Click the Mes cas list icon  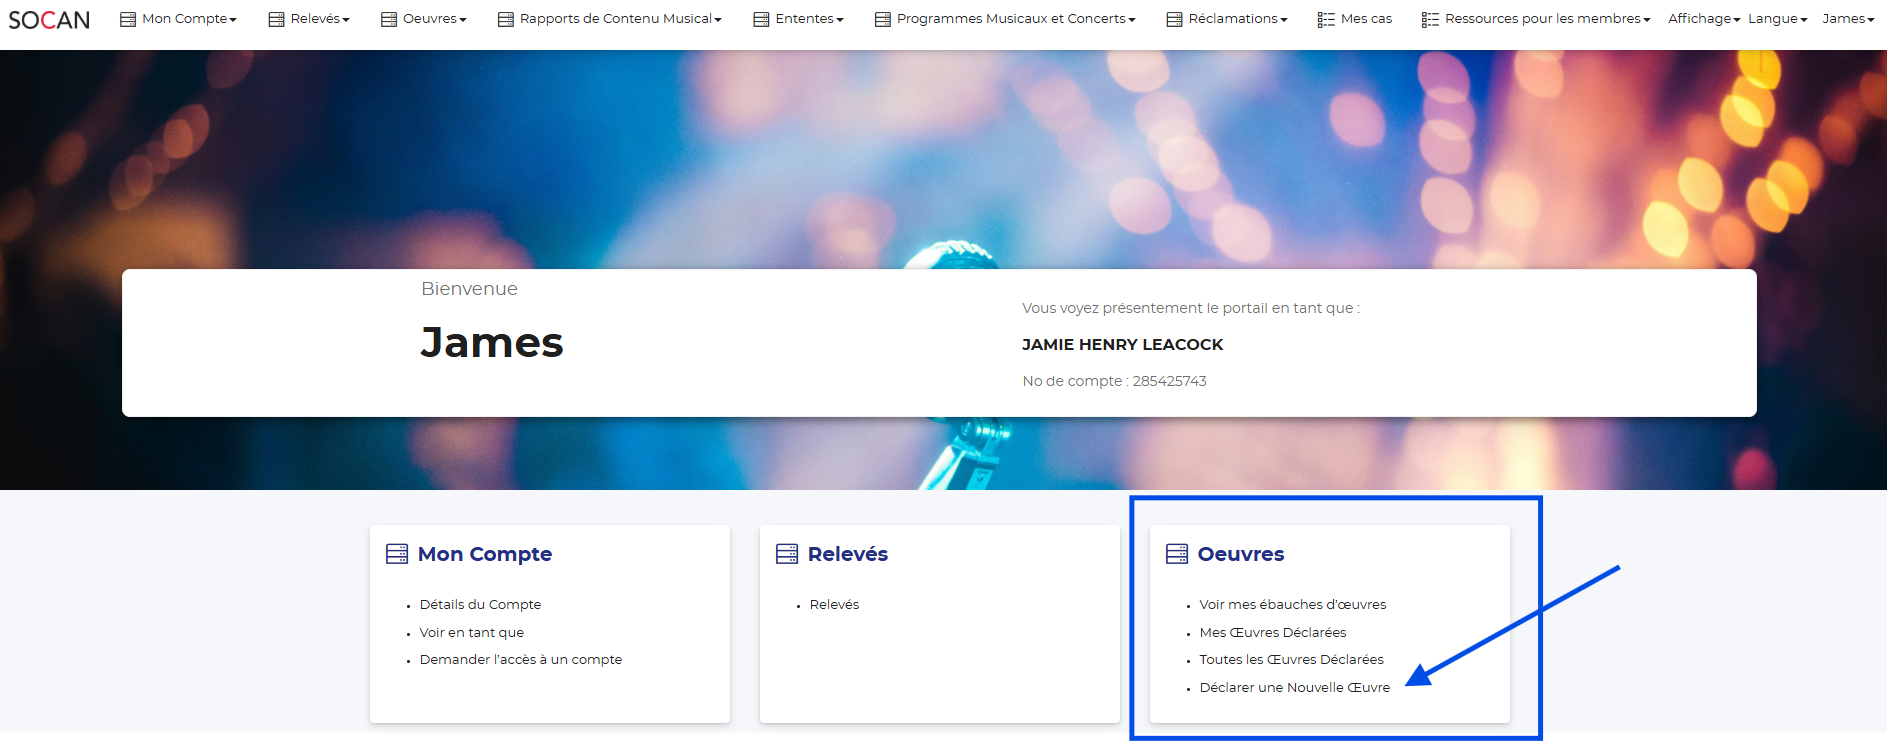1326,19
